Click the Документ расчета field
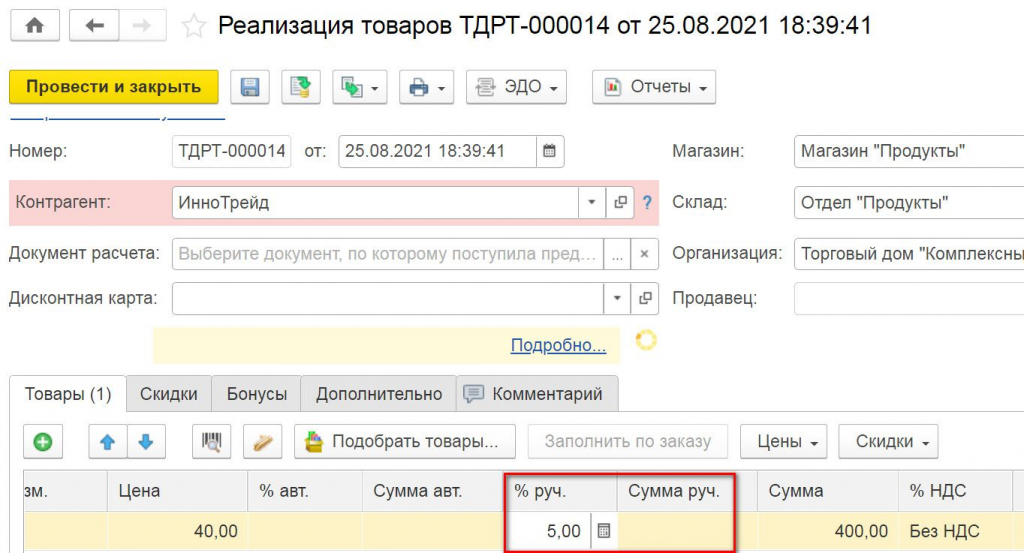The image size is (1024, 553). point(388,254)
